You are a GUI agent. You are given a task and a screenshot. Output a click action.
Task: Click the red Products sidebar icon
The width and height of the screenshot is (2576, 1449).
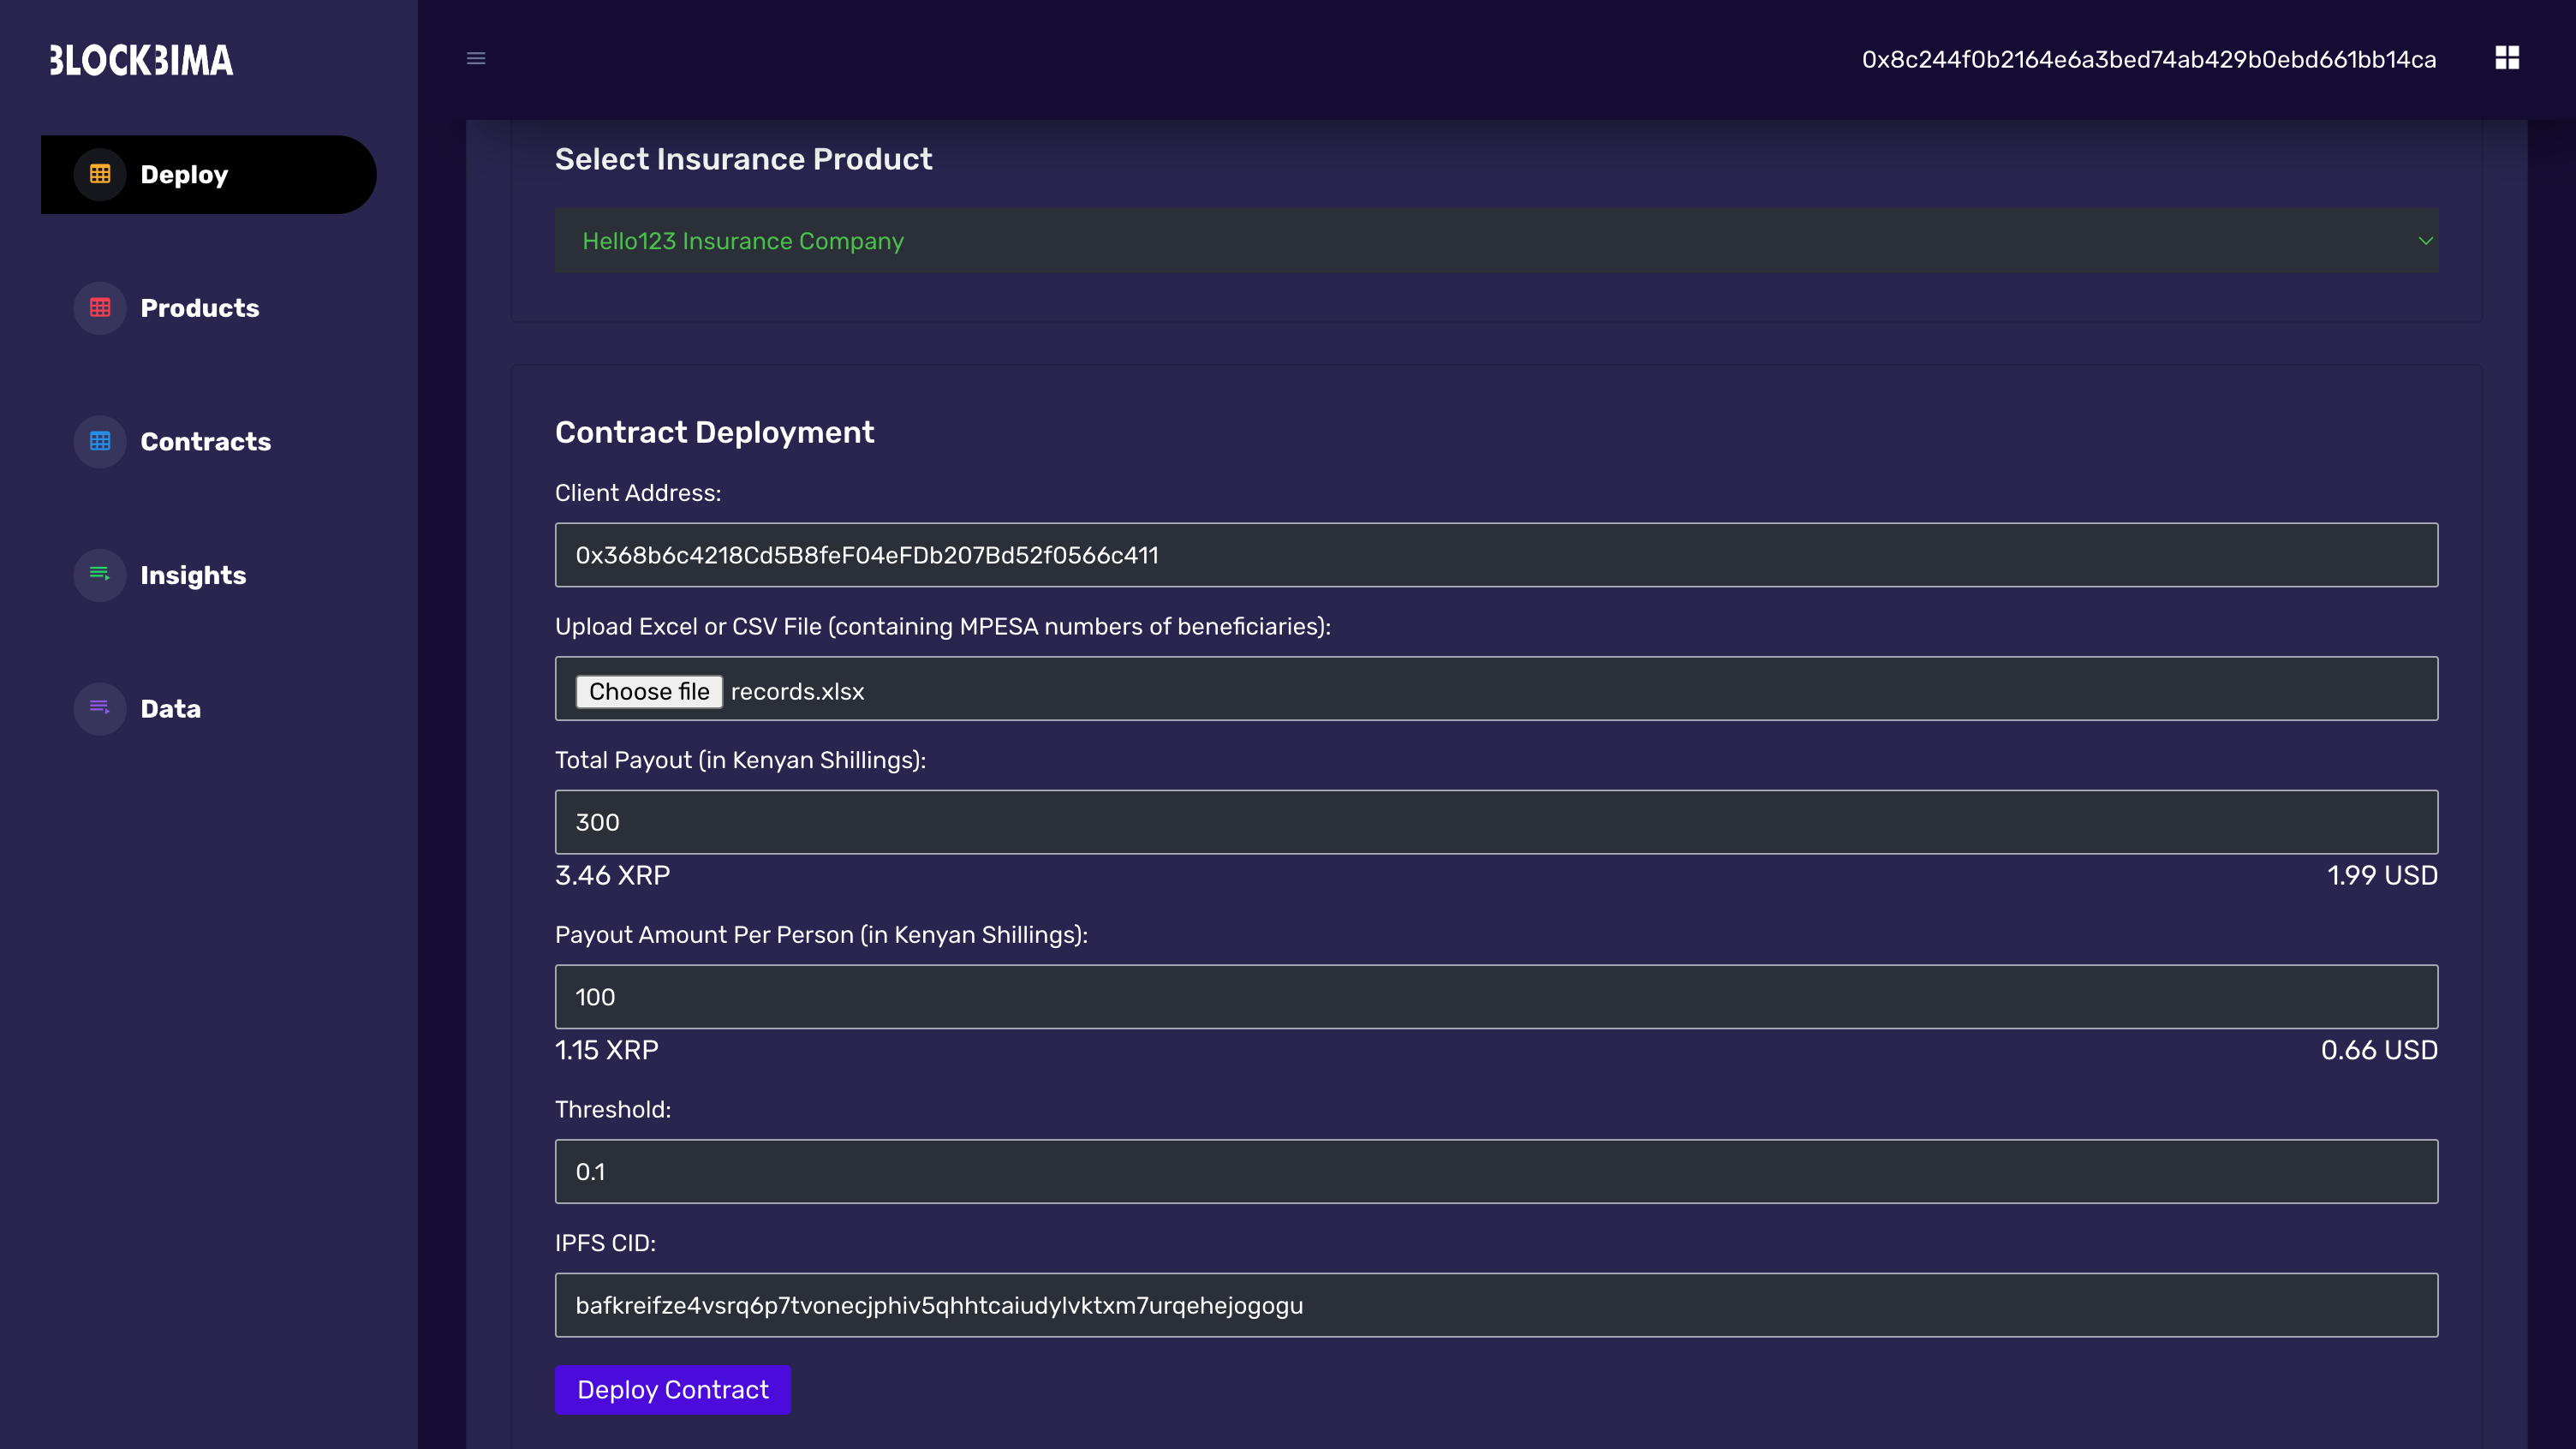(x=100, y=308)
